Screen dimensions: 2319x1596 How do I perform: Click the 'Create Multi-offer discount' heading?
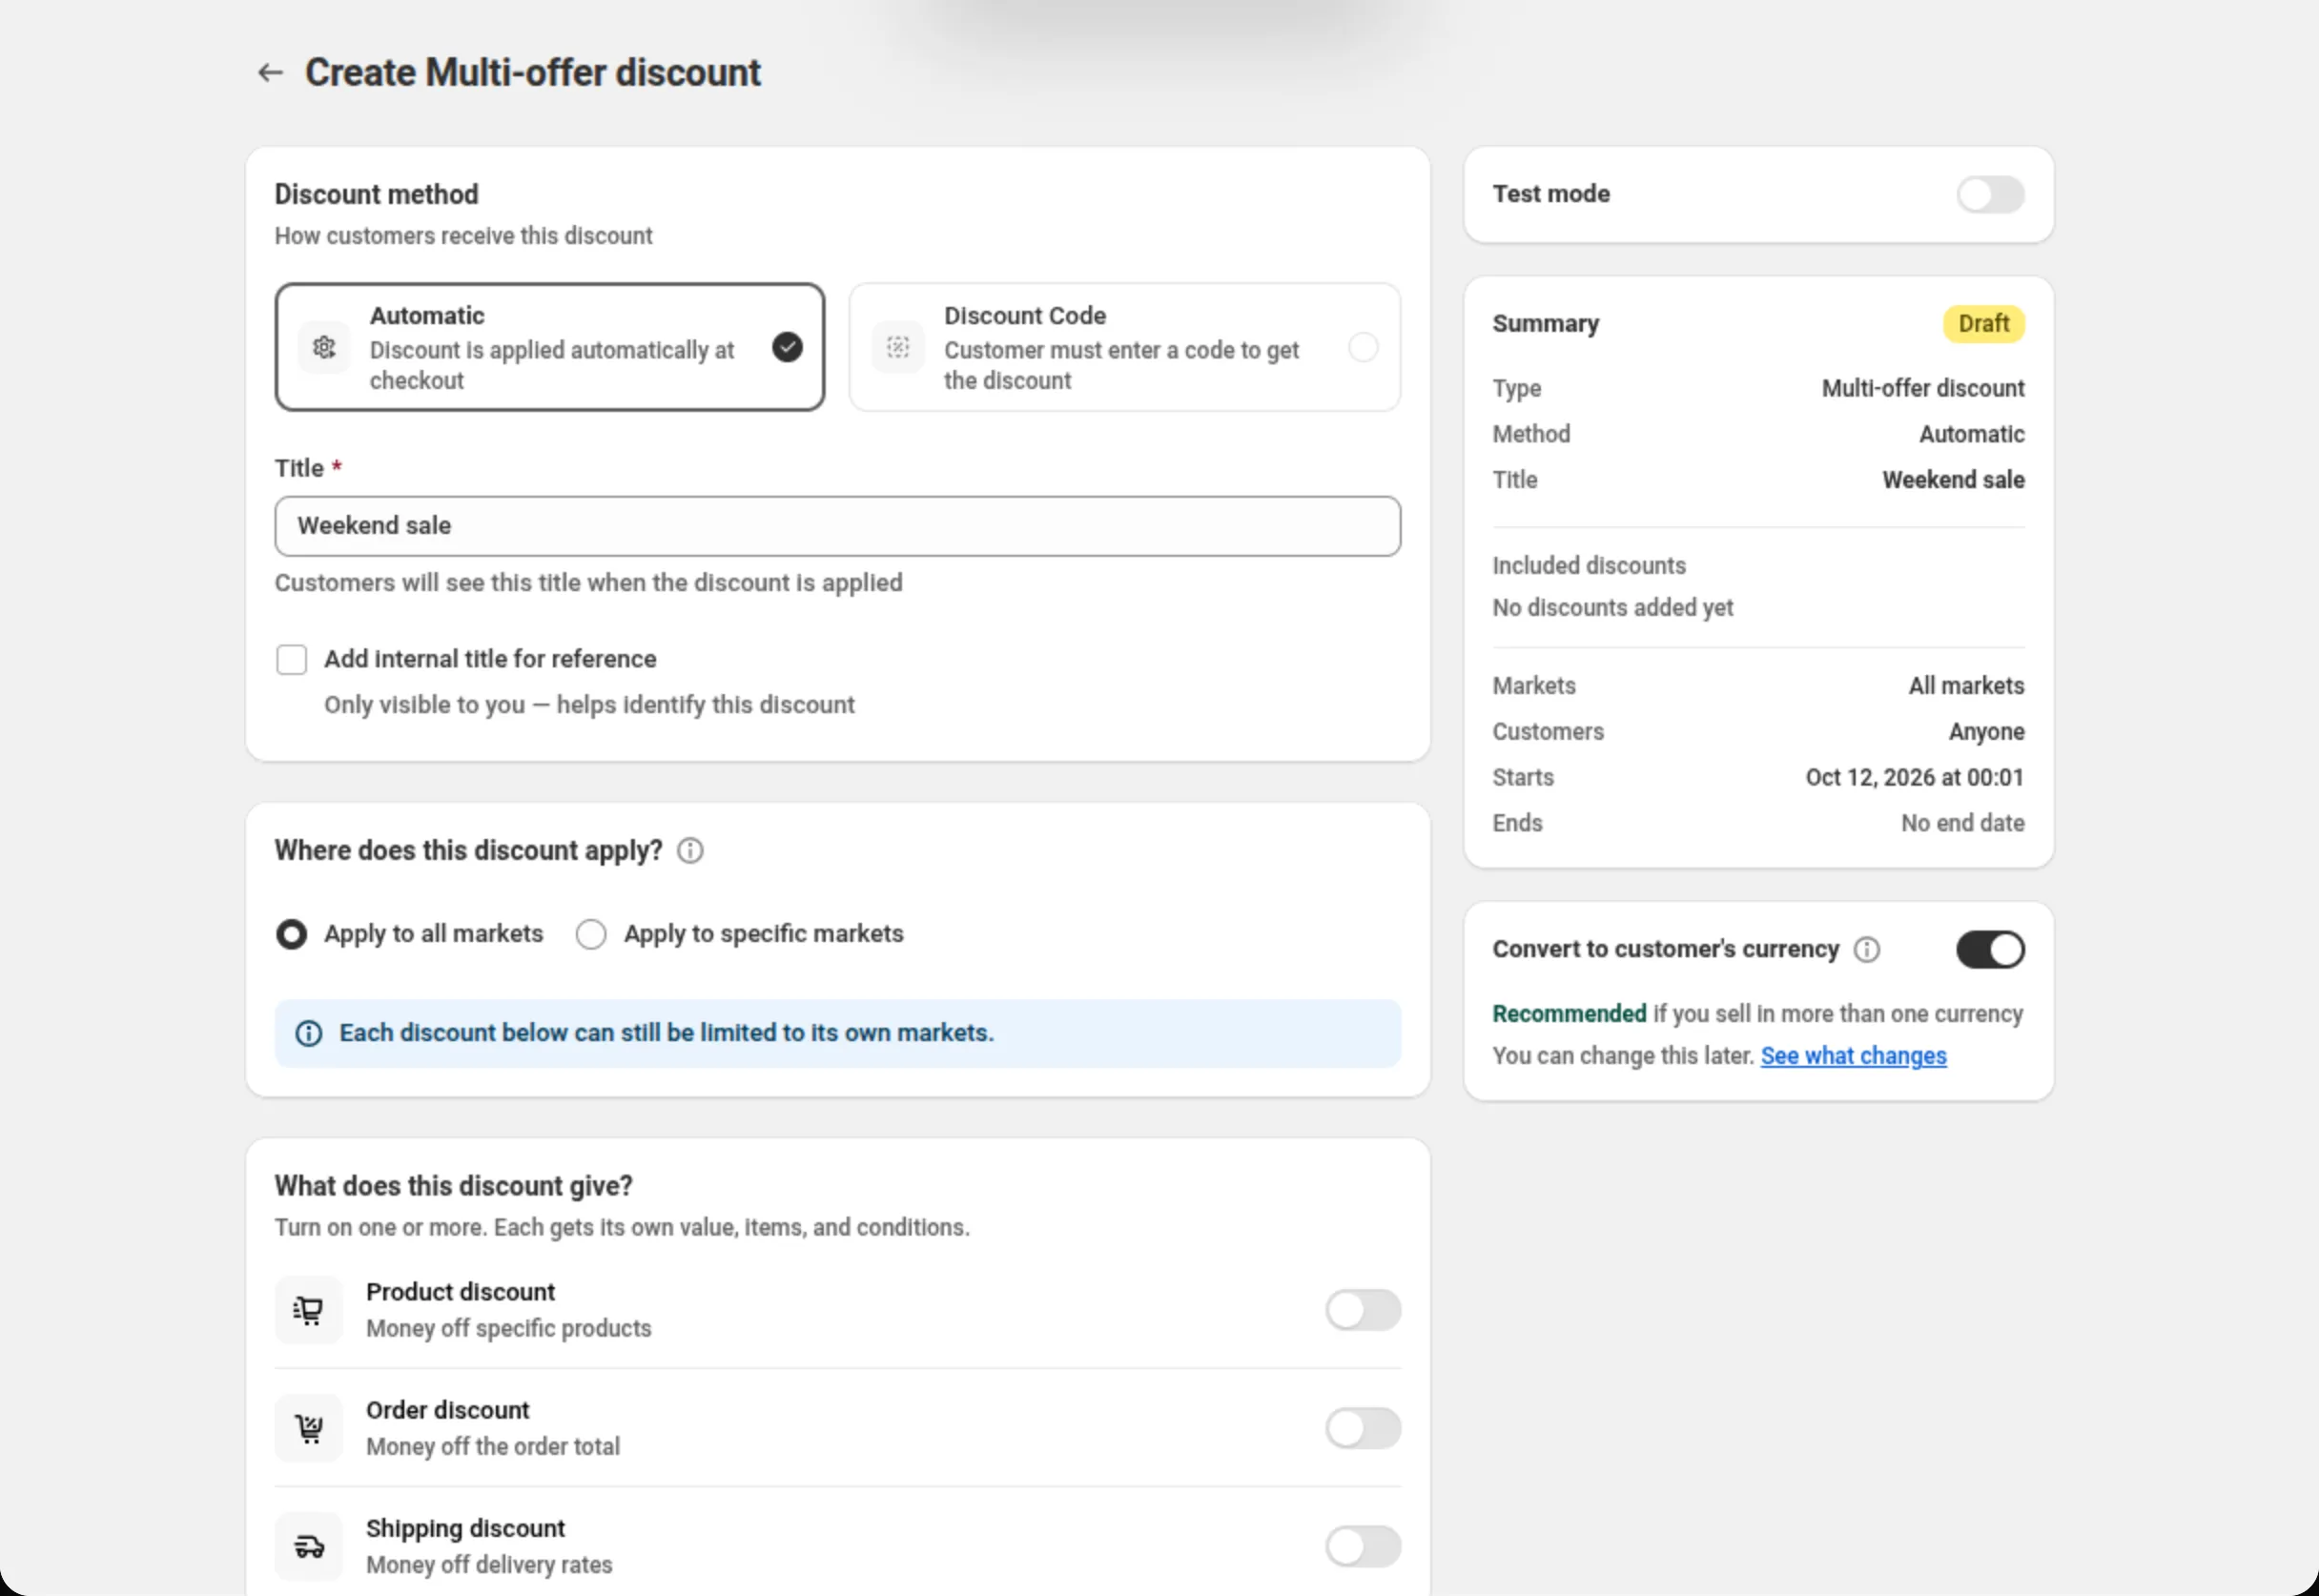pyautogui.click(x=533, y=73)
